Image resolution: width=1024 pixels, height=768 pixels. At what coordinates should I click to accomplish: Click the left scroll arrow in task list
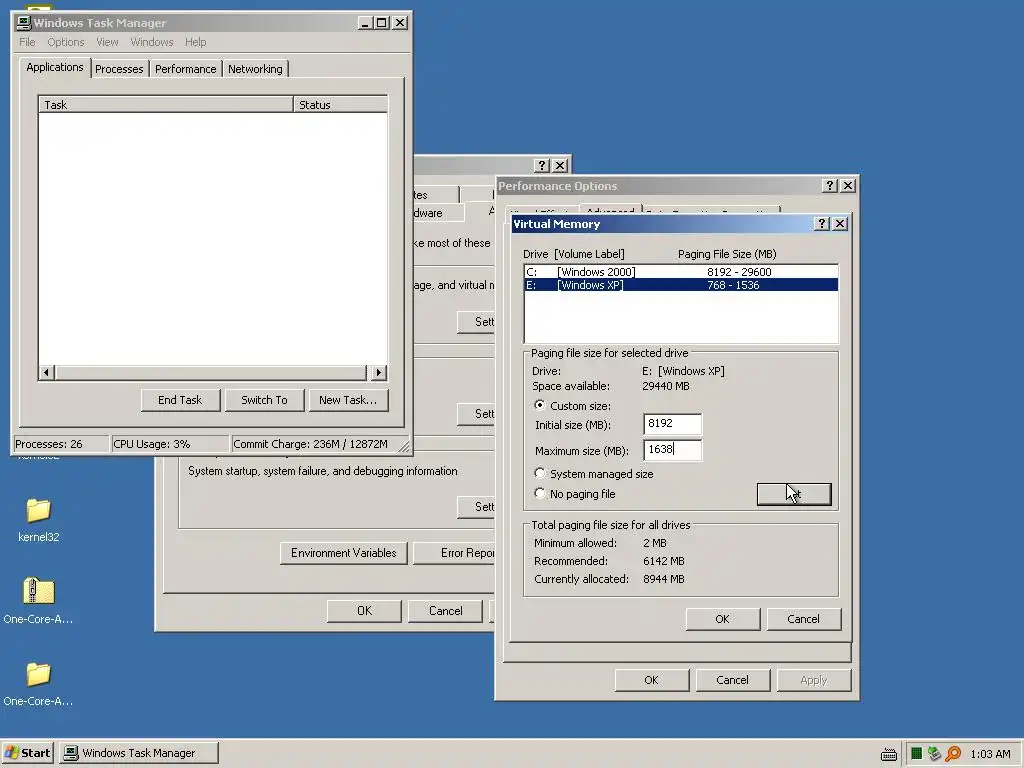46,373
